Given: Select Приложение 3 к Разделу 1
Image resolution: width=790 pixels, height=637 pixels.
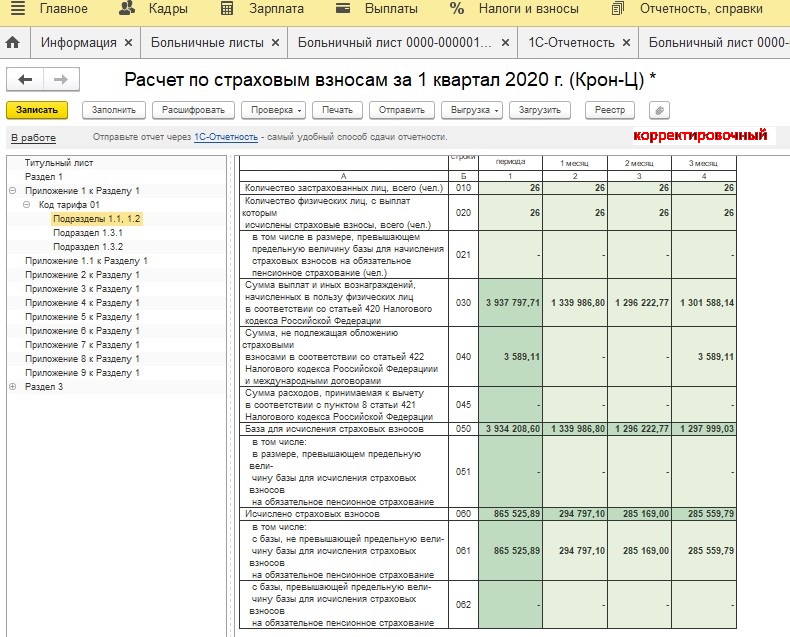Looking at the screenshot, I should [82, 289].
